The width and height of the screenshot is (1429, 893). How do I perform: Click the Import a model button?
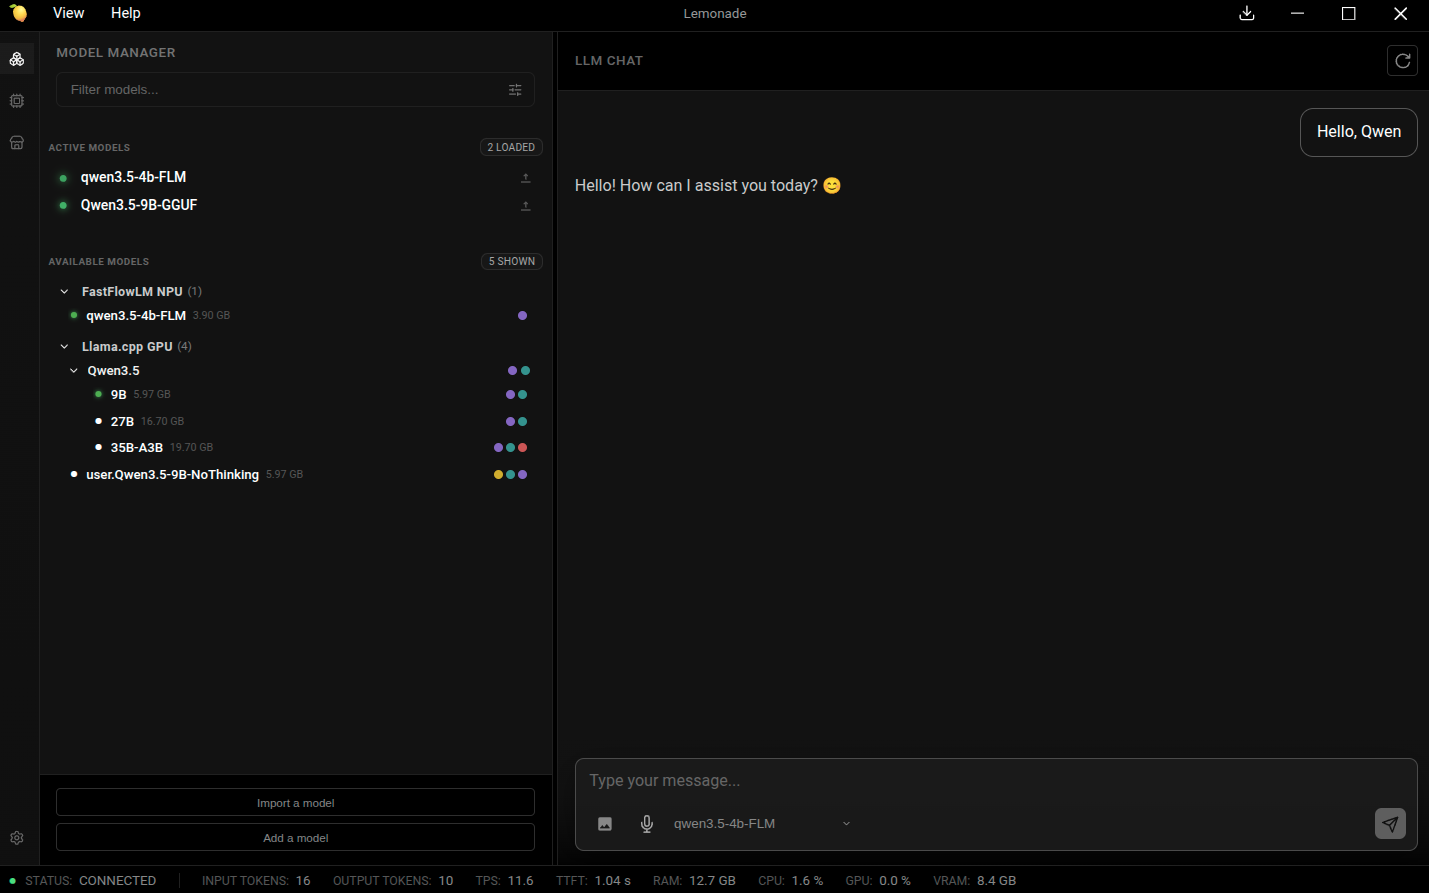295,802
